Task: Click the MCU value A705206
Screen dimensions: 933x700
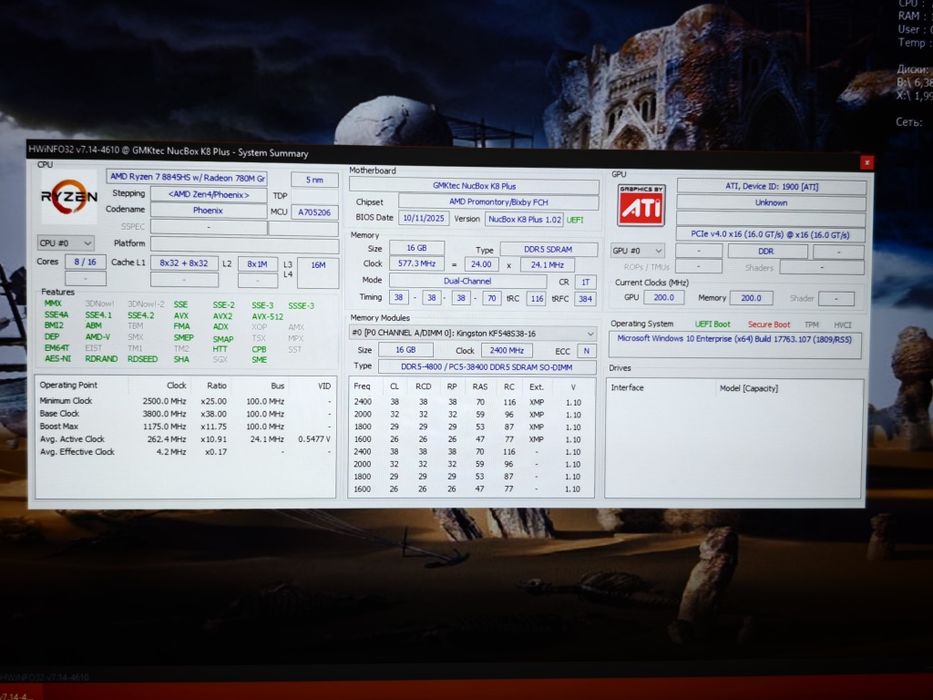Action: click(314, 212)
